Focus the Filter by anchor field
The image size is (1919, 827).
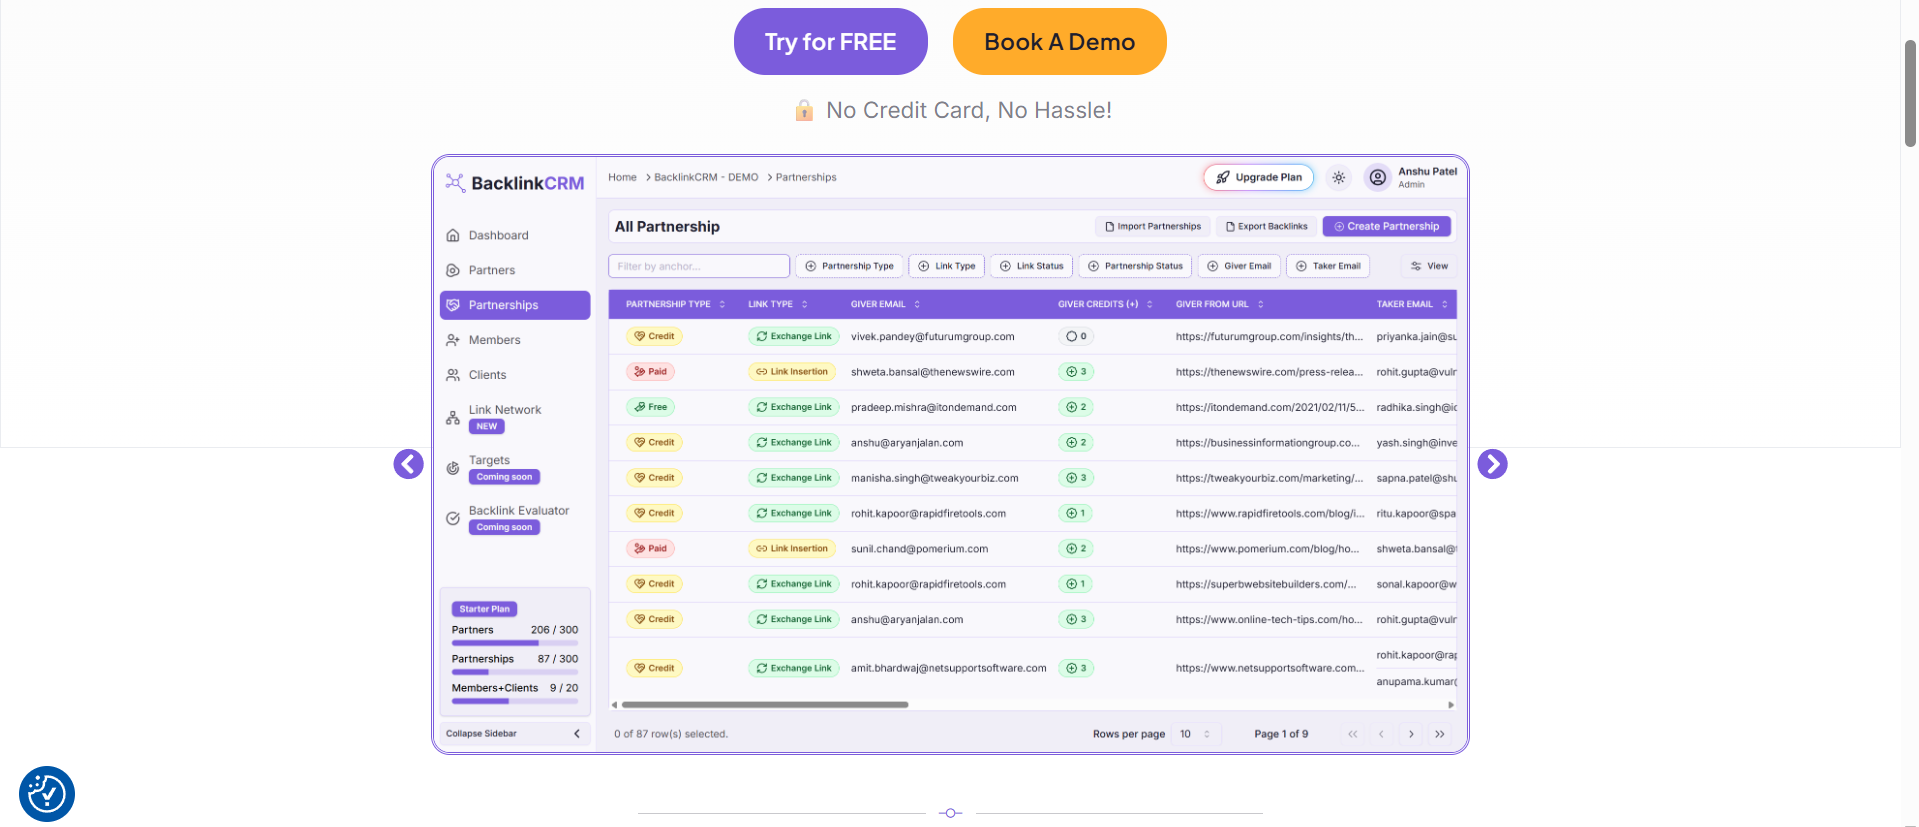tap(699, 266)
